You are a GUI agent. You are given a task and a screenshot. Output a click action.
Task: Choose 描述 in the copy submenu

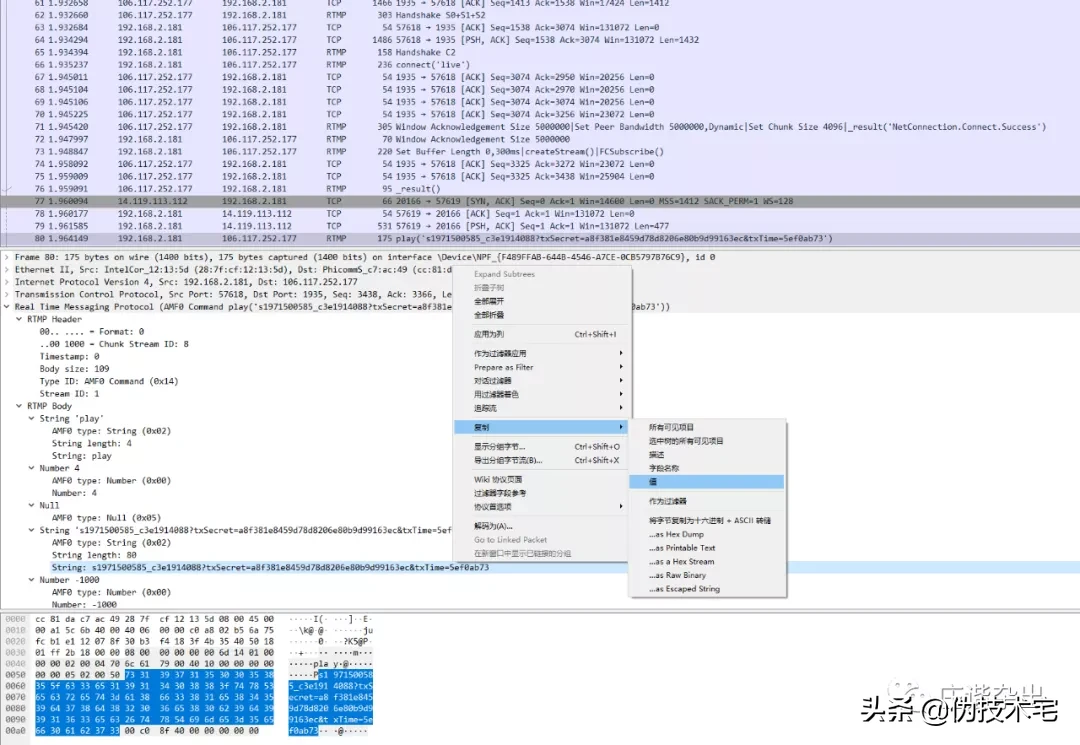pyautogui.click(x=707, y=454)
